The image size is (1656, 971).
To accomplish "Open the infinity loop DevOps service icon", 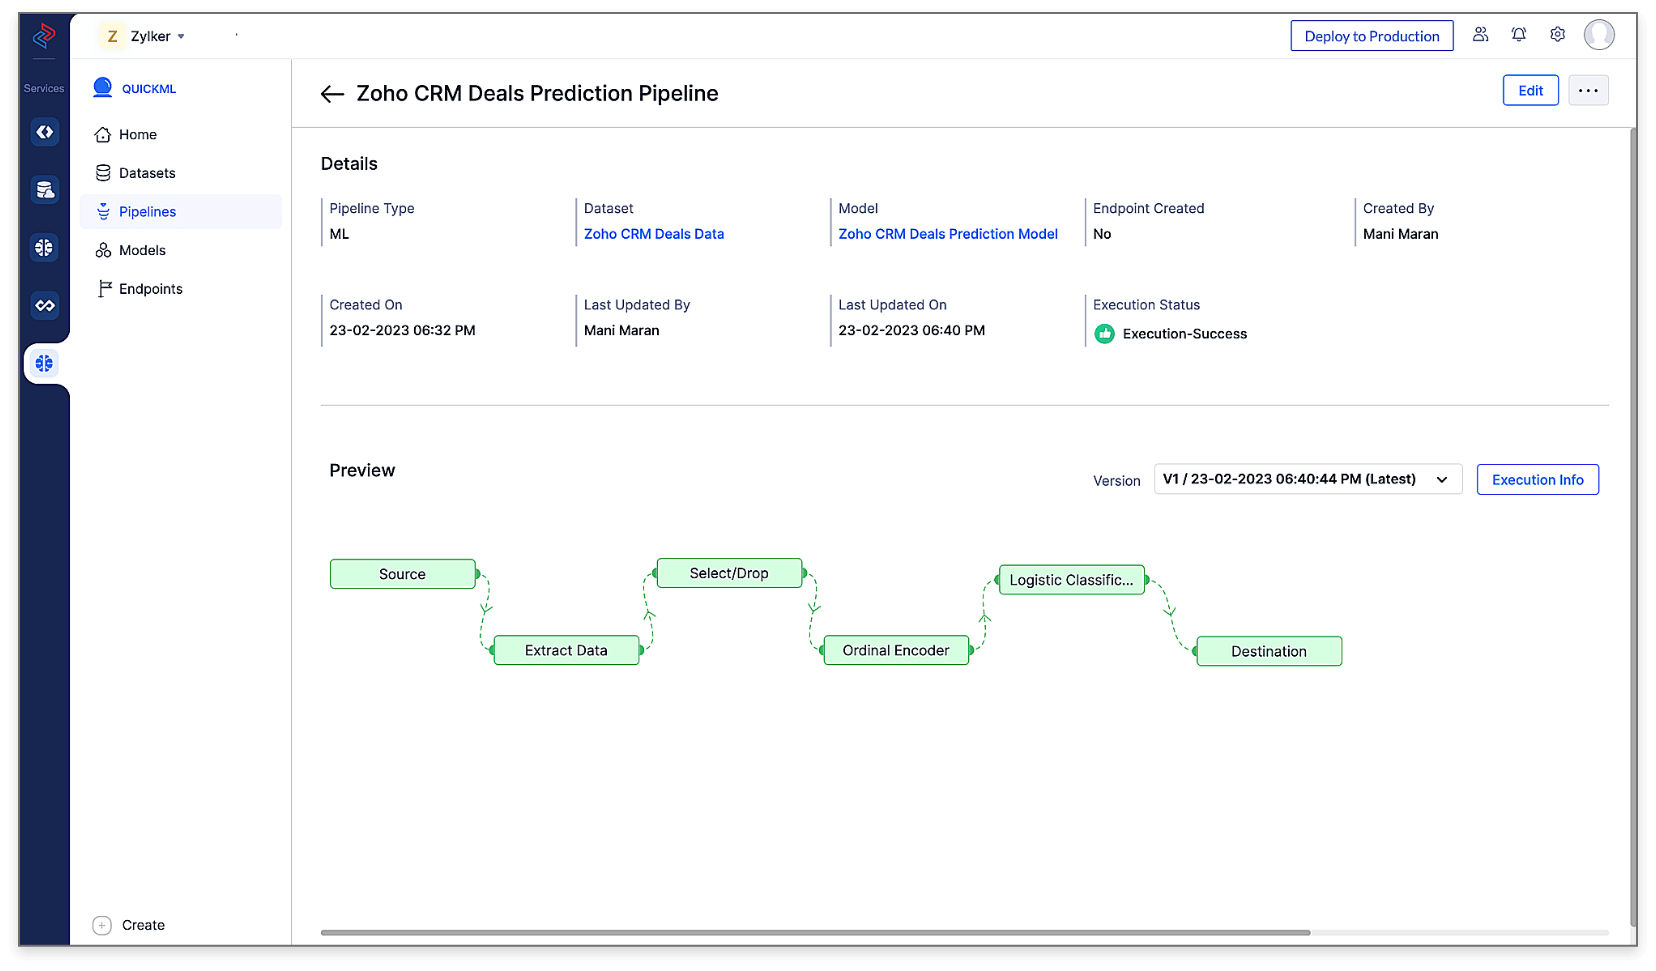I will click(x=44, y=305).
